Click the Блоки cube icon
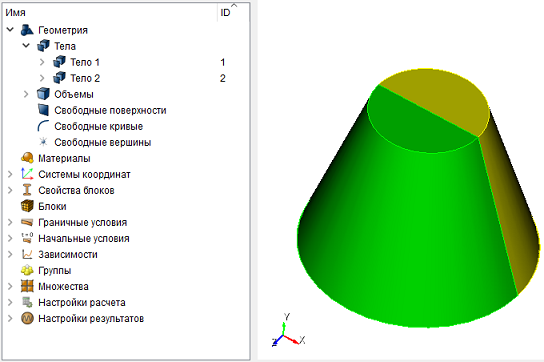Image resolution: width=544 pixels, height=362 pixels. (x=27, y=206)
